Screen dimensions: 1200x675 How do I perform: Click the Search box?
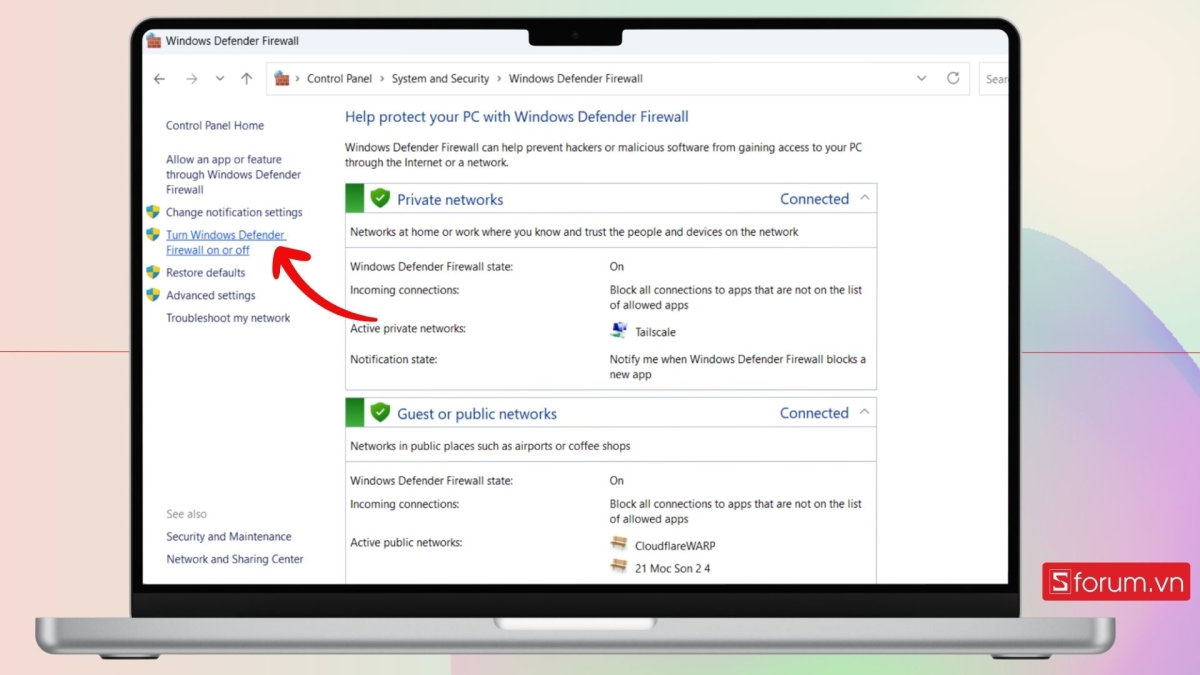coord(995,79)
